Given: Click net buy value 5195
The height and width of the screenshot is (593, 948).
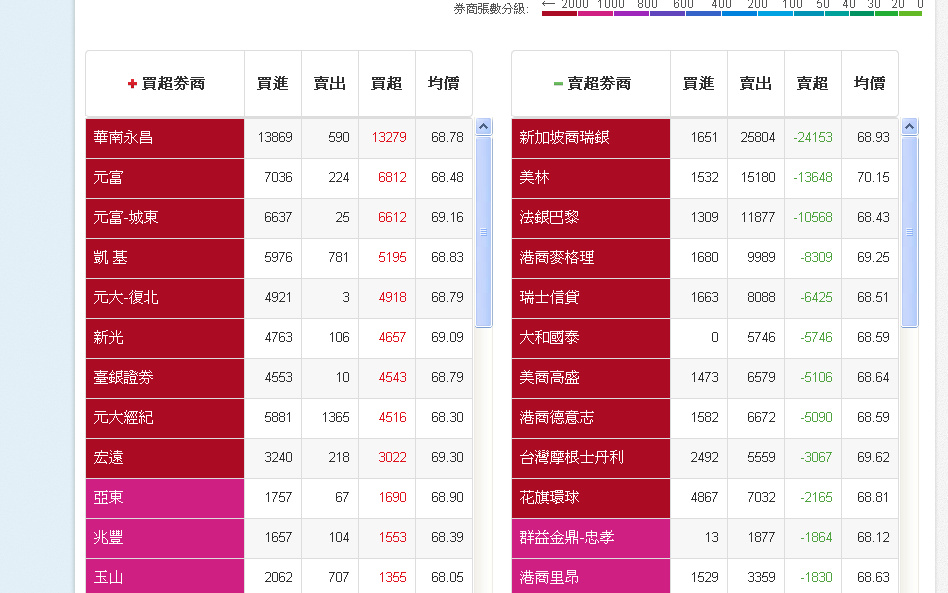Looking at the screenshot, I should pos(392,258).
